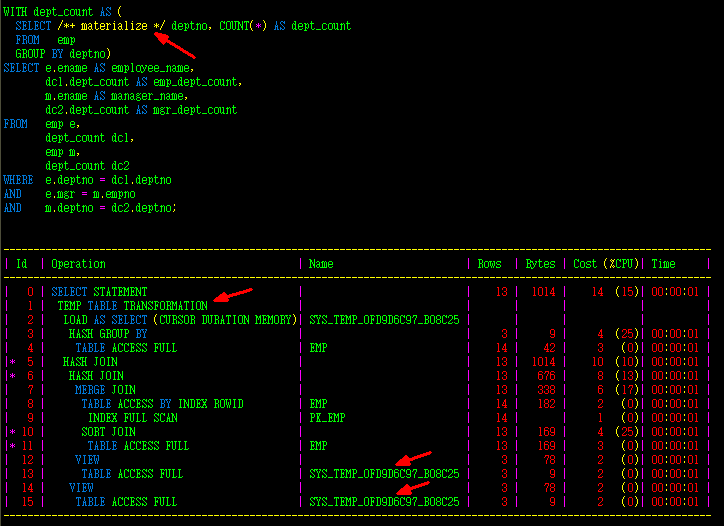The height and width of the screenshot is (526, 724).
Task: Click bytes value '338' in MERGE JOIN row
Action: point(547,390)
